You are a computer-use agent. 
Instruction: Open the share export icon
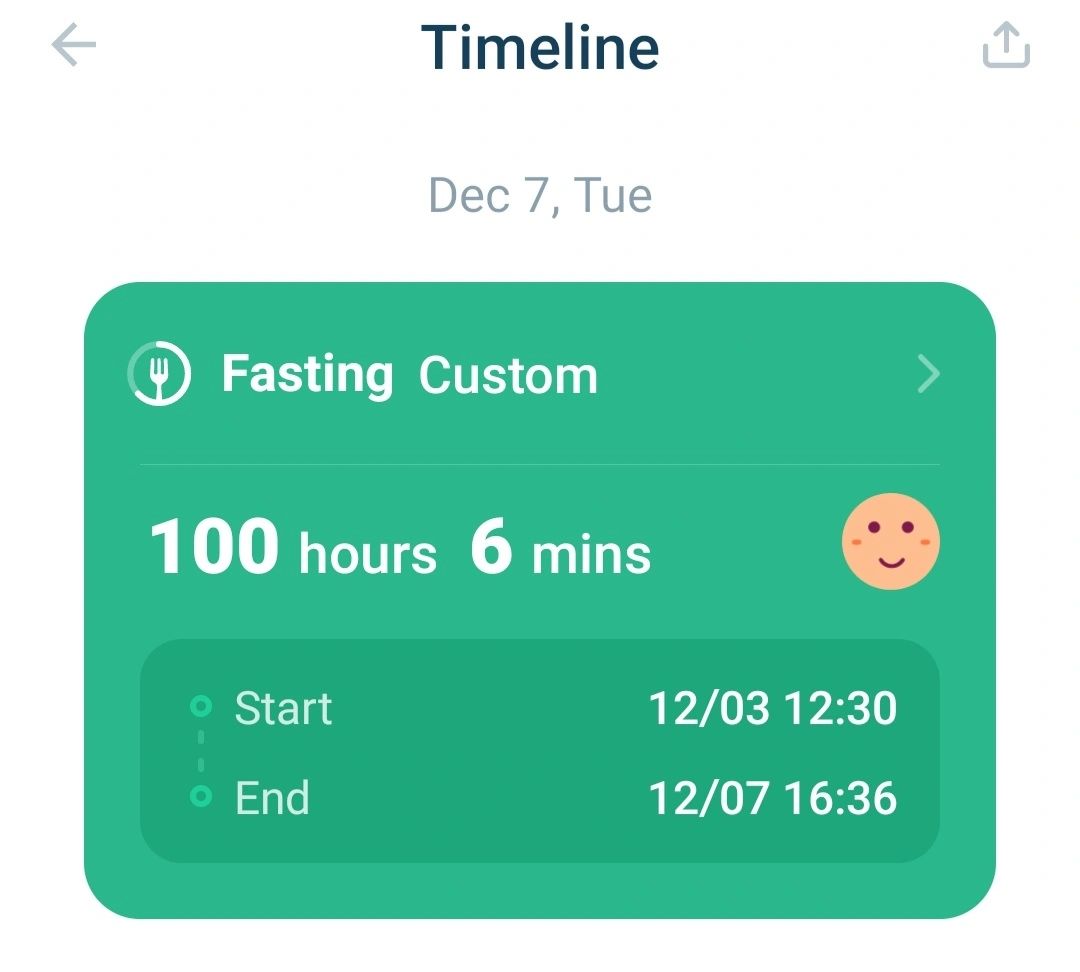tap(1006, 45)
